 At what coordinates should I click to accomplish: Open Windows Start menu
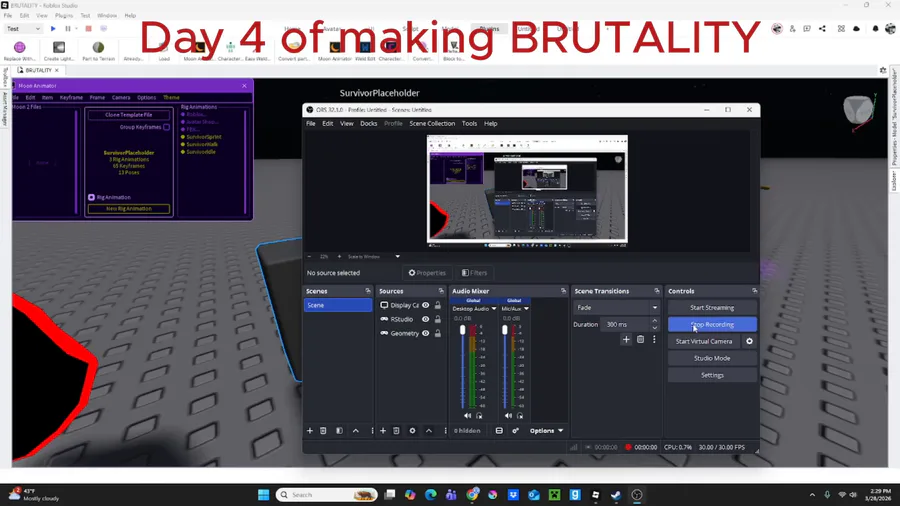point(263,495)
